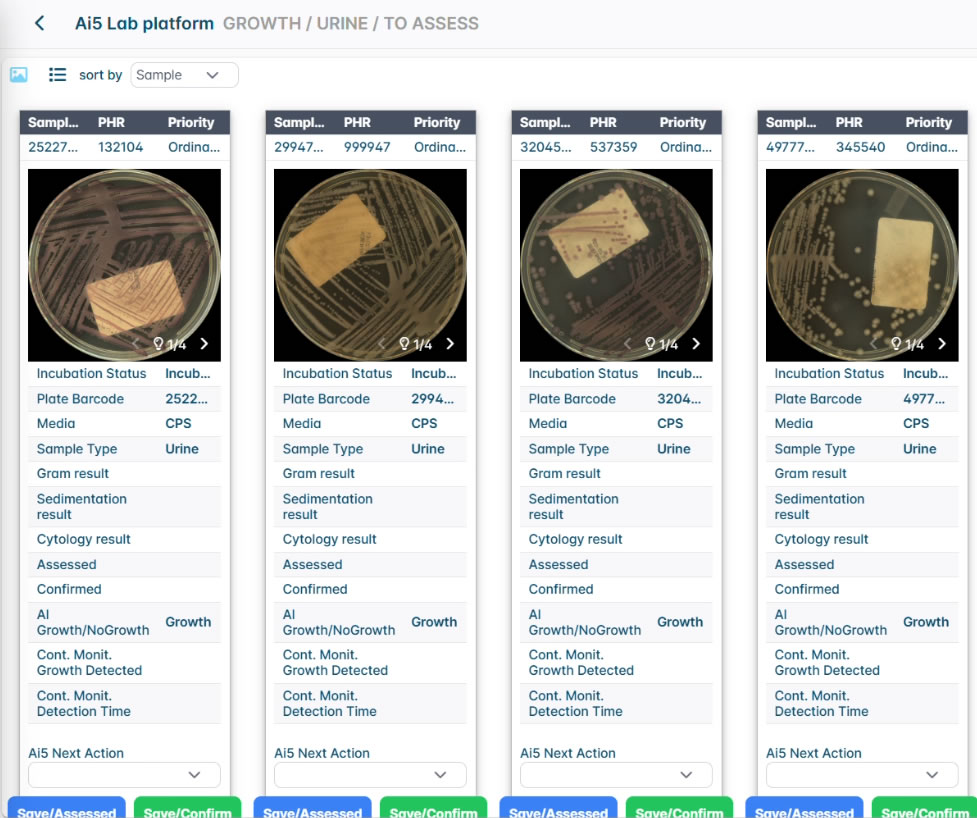The width and height of the screenshot is (977, 818).
Task: Click the GROWTH / URINE / TO ASSESS breadcrumb
Action: (x=350, y=23)
